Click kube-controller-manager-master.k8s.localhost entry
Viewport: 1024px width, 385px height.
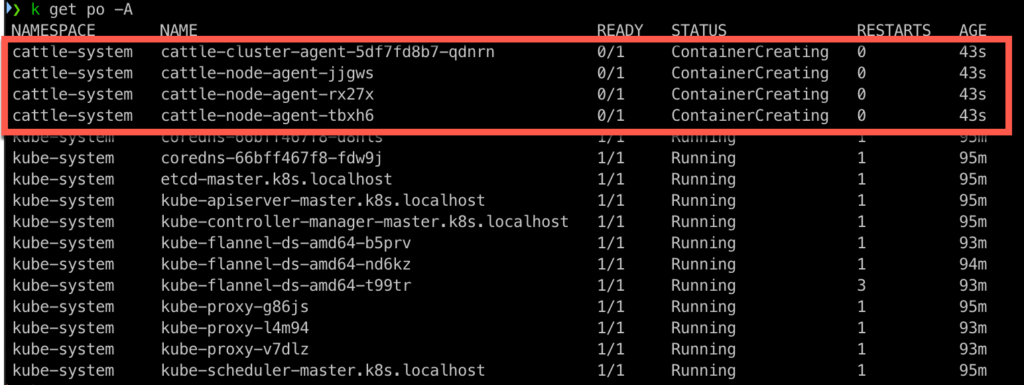pos(364,222)
